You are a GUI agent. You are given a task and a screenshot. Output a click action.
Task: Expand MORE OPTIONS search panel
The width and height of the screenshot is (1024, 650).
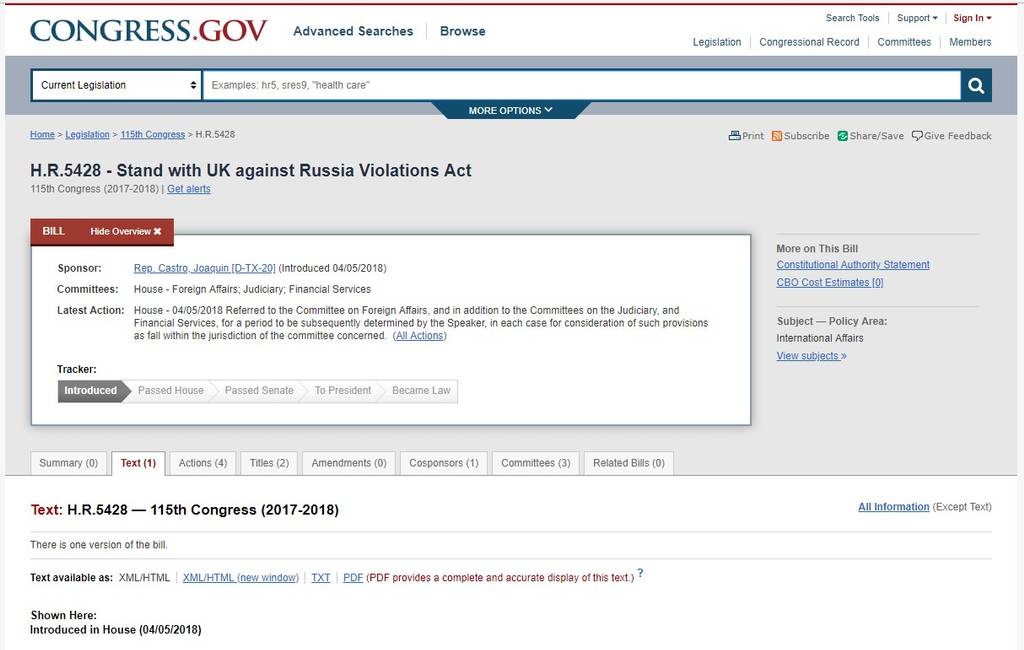pos(510,110)
